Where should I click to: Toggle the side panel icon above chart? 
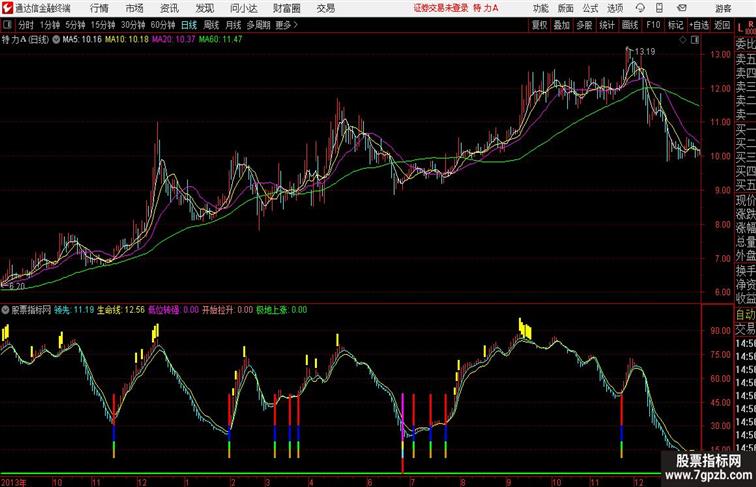pyautogui.click(x=695, y=40)
